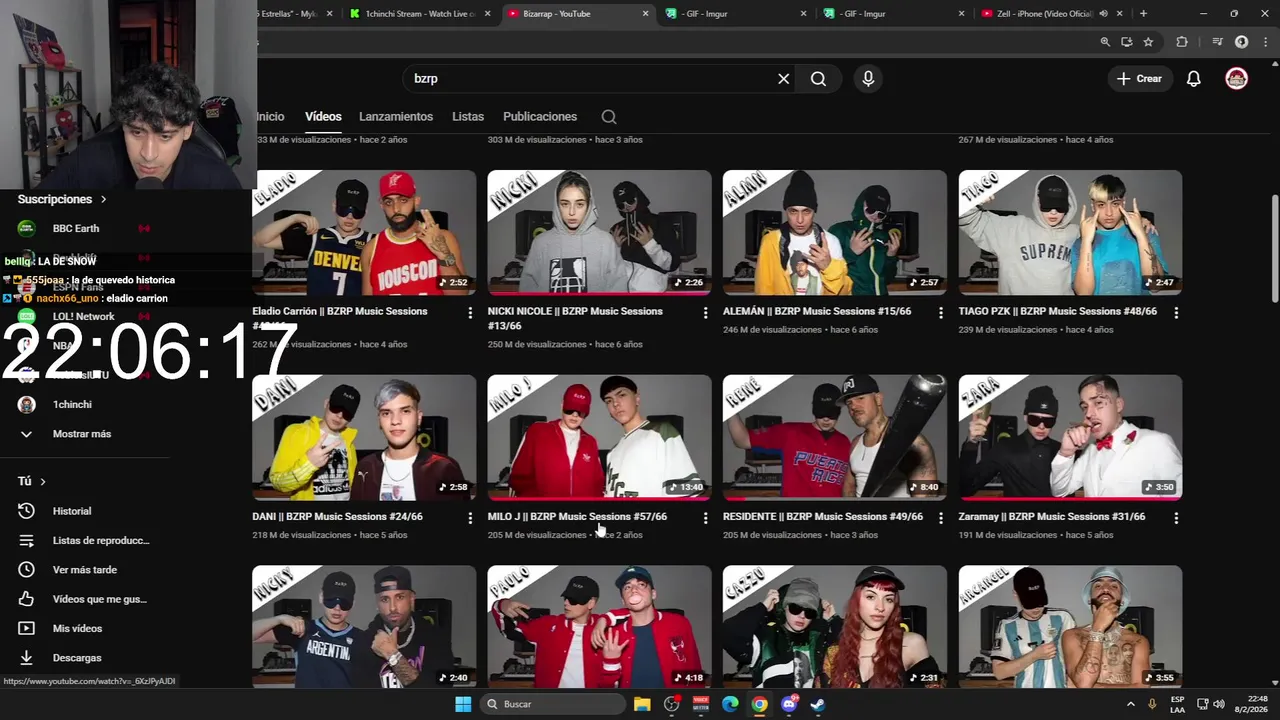This screenshot has width=1280, height=720.
Task: Open Vídeos que me gustan list
Action: coord(100,600)
